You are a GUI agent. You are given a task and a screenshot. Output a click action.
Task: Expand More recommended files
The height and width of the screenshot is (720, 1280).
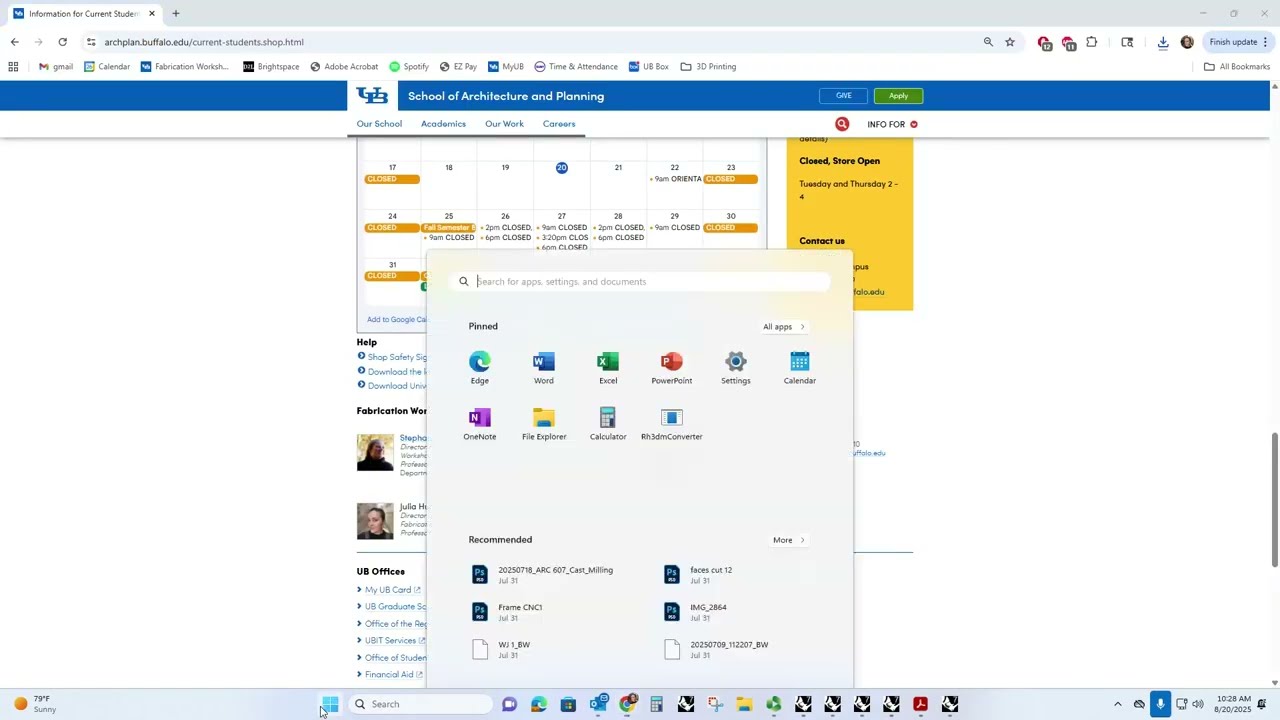pos(789,540)
